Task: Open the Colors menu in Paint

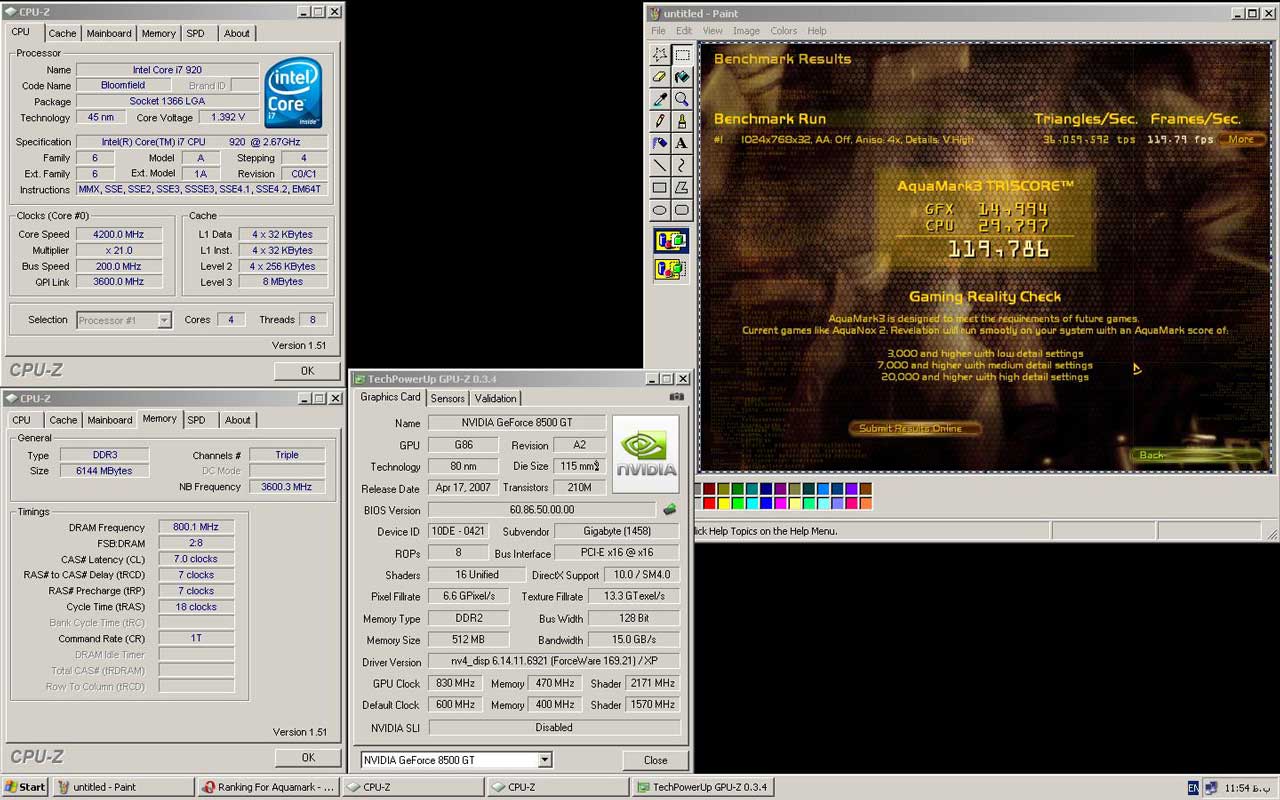Action: click(x=783, y=31)
